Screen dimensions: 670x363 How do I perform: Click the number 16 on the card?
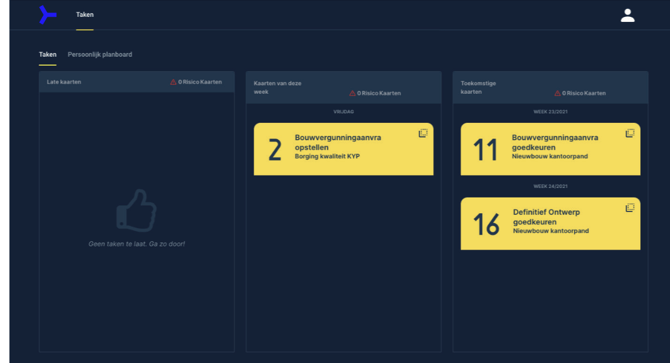(486, 225)
